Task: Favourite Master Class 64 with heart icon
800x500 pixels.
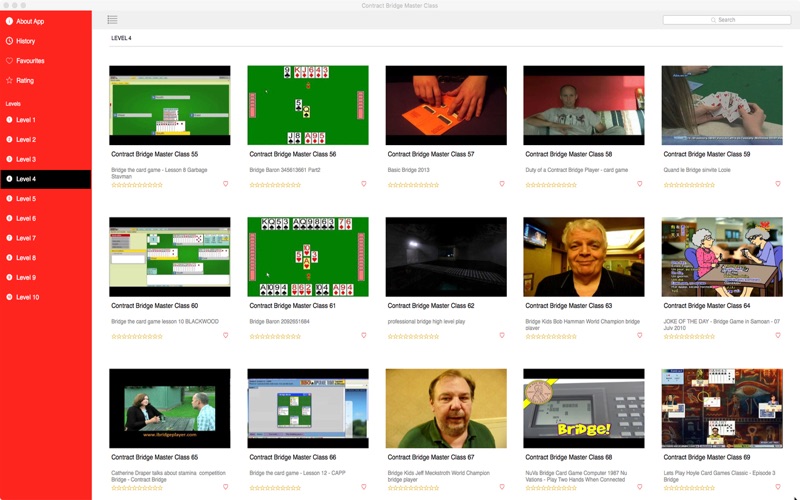Action: pyautogui.click(x=778, y=335)
